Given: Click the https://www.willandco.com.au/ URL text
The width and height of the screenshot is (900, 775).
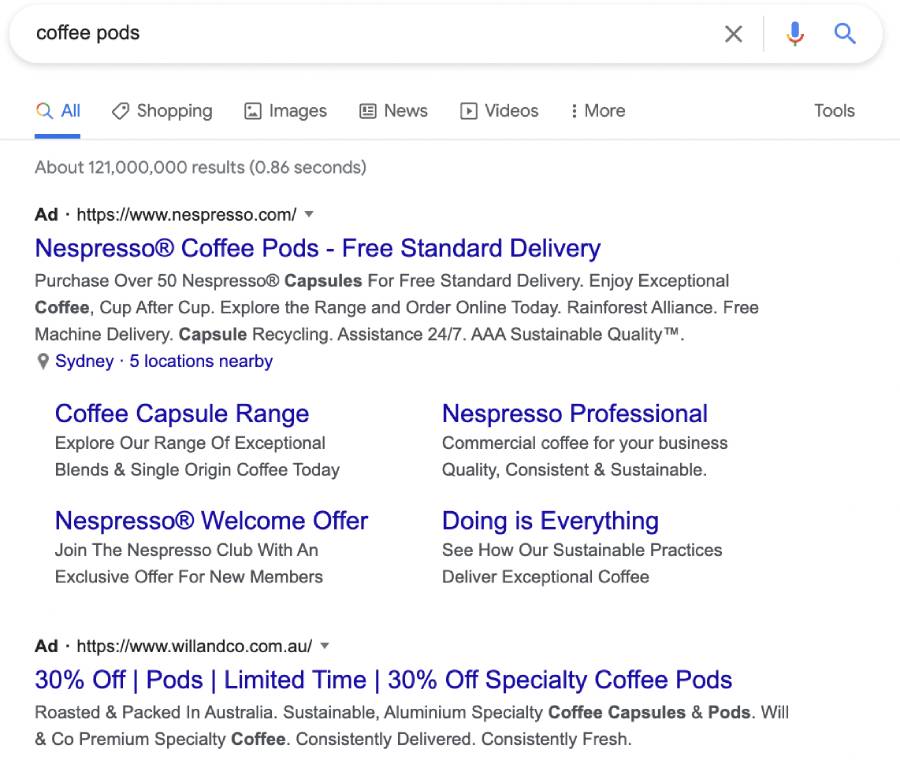Looking at the screenshot, I should click(195, 646).
